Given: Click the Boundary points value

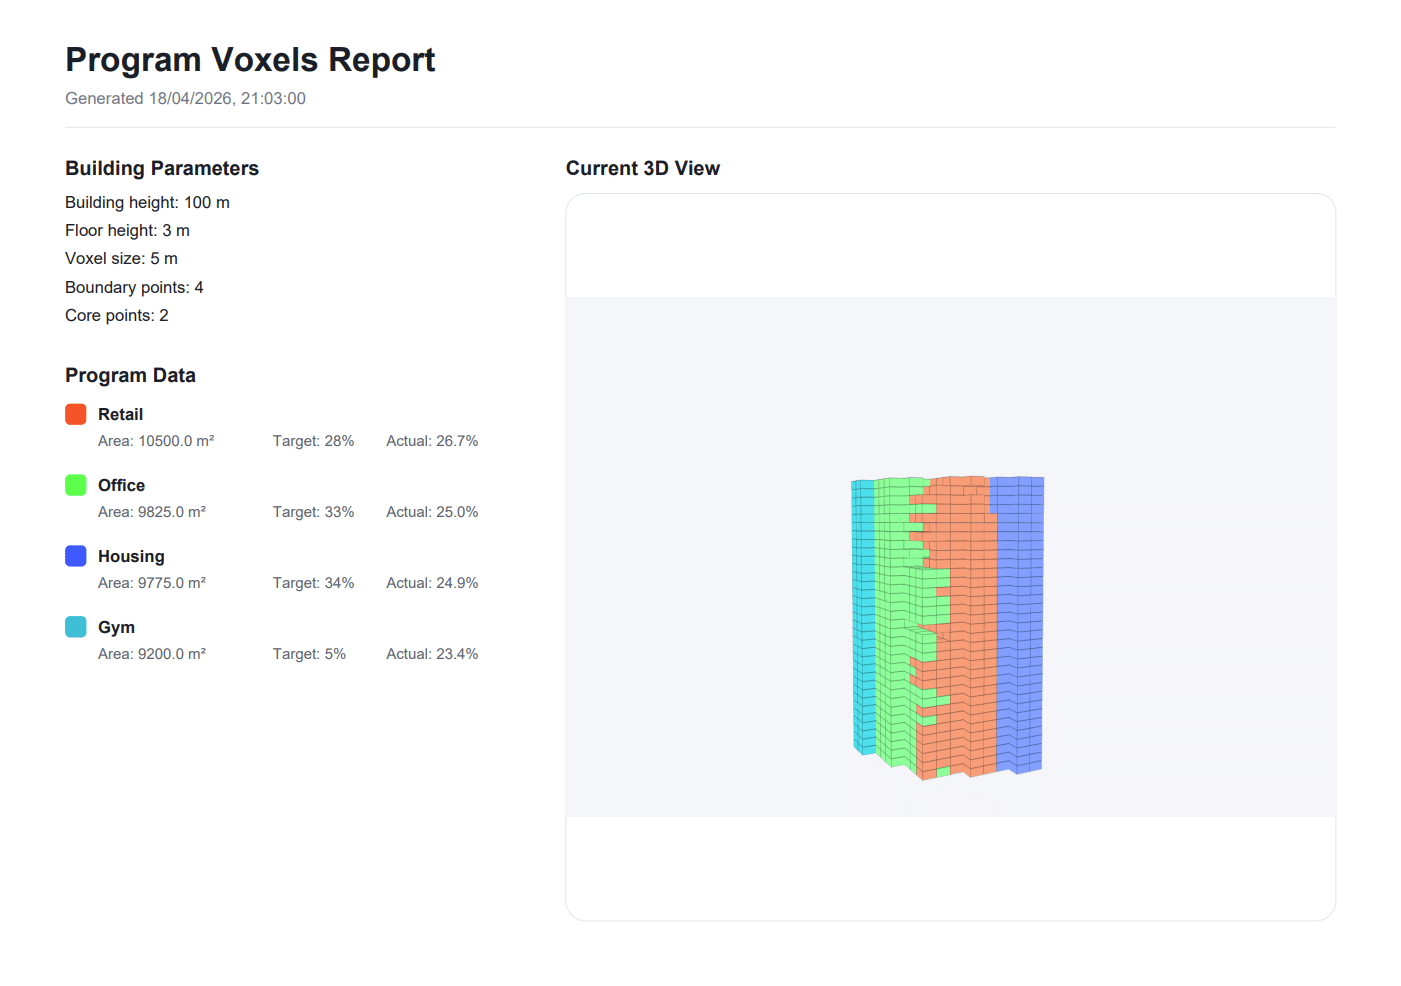Looking at the screenshot, I should tap(198, 287).
